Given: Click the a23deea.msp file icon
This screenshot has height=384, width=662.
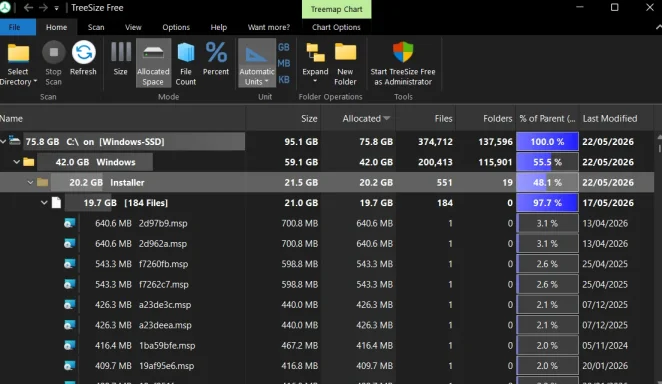Looking at the screenshot, I should tap(70, 325).
